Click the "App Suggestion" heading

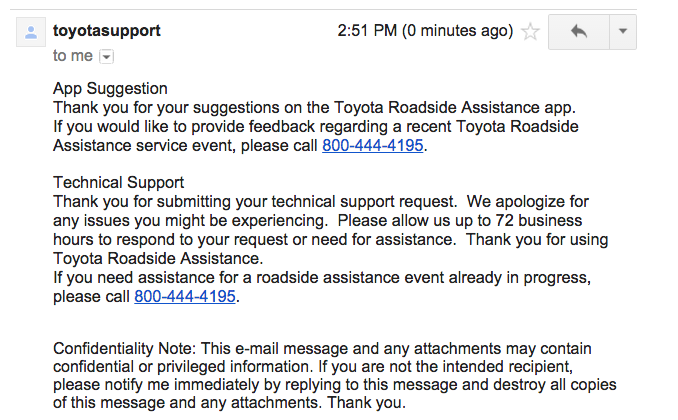pos(110,88)
